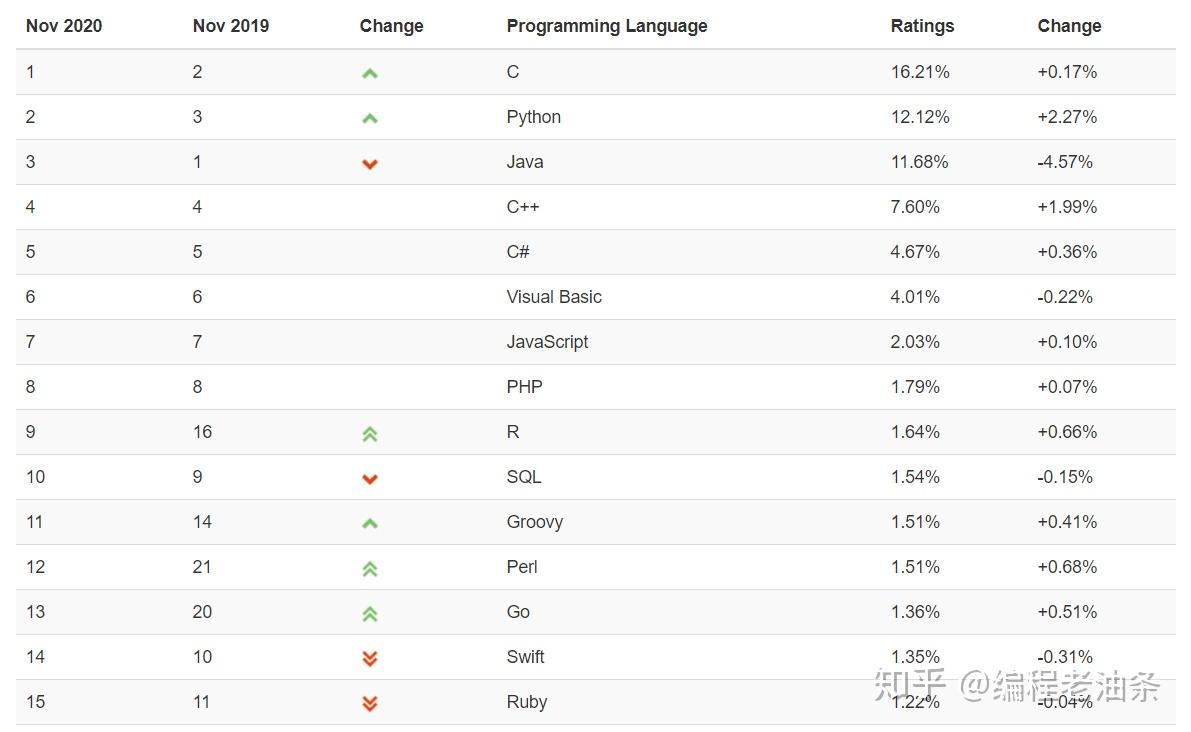Image resolution: width=1191 pixels, height=732 pixels.
Task: Click the double red down arrow beside Swift
Action: [x=369, y=658]
